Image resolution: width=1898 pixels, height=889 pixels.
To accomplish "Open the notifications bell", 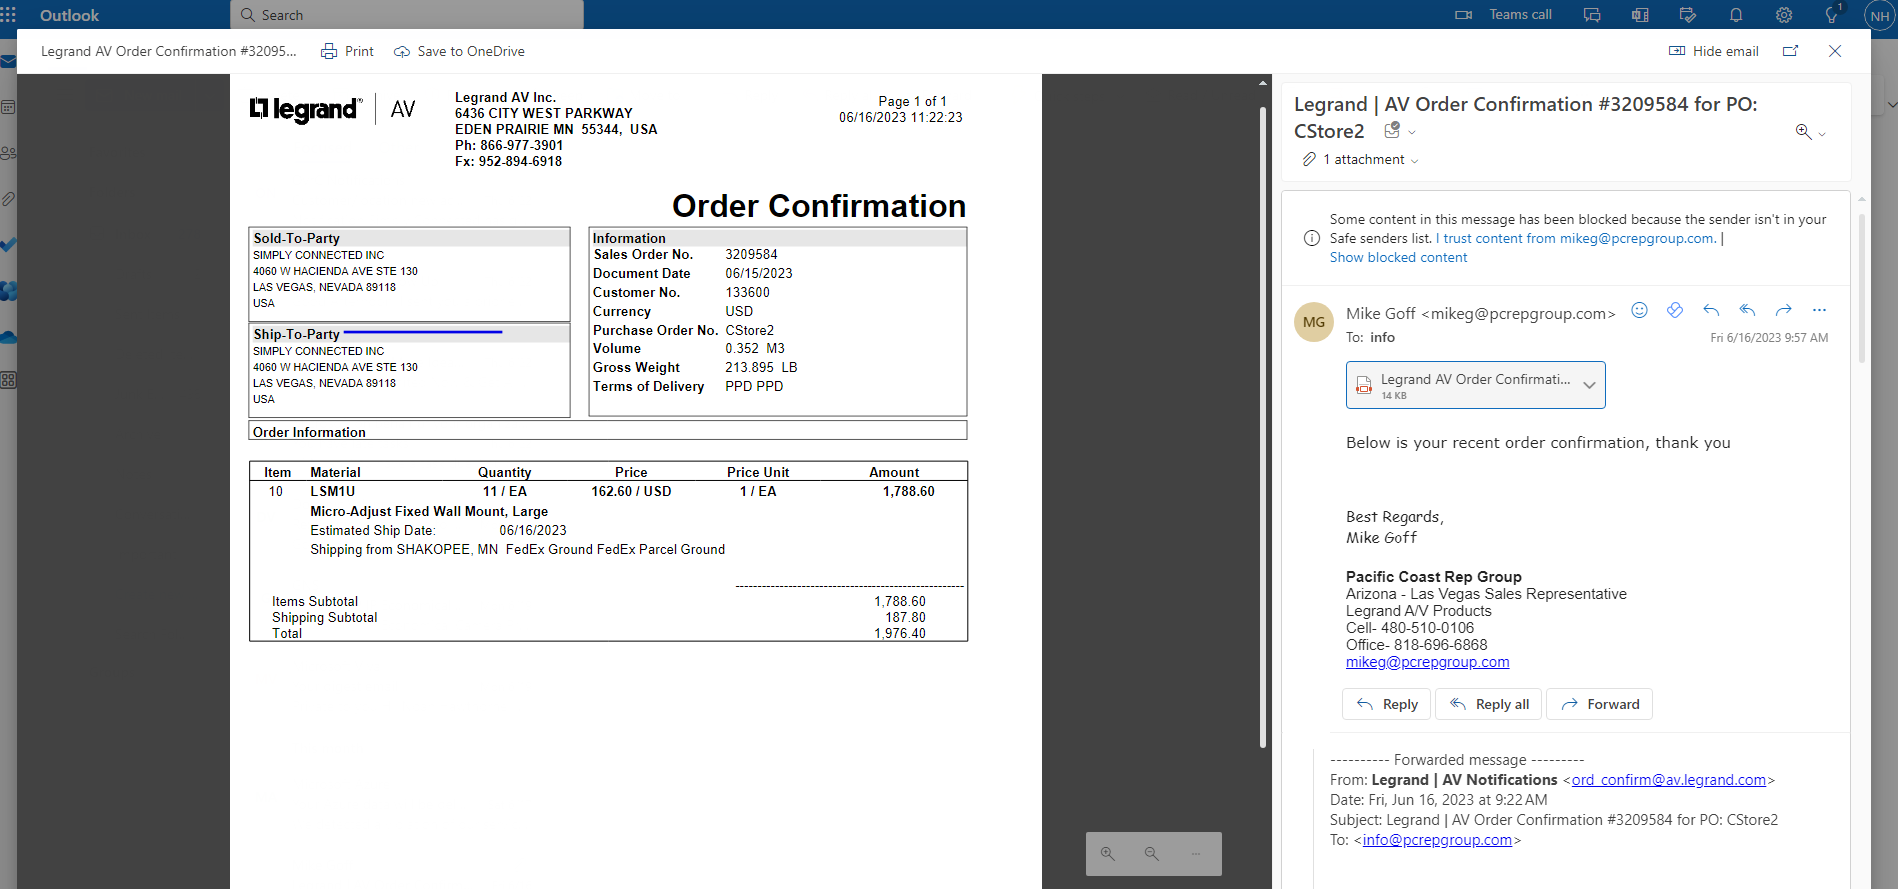I will (x=1736, y=15).
